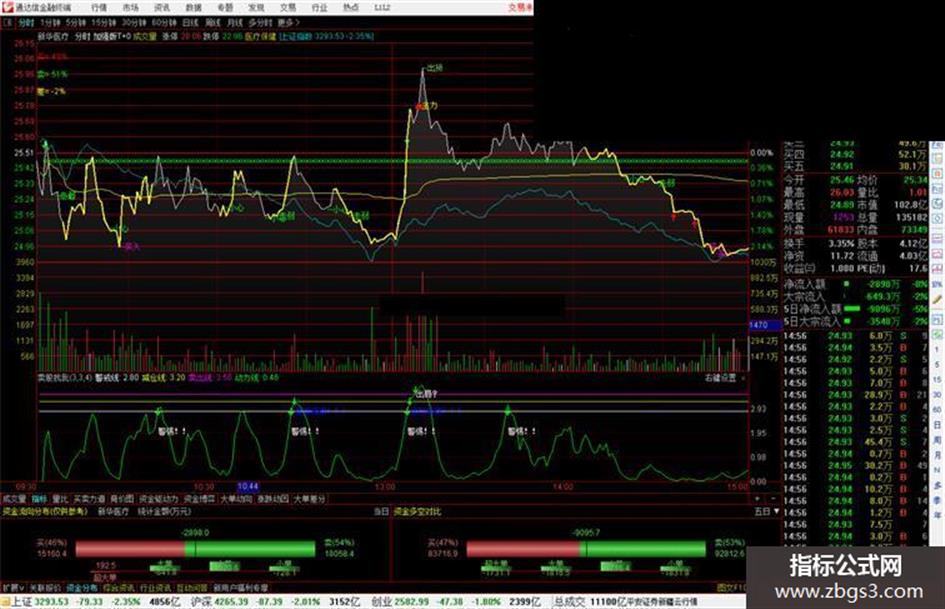
Task: Select the 月 monthly button in right sidebar
Action: point(937,455)
